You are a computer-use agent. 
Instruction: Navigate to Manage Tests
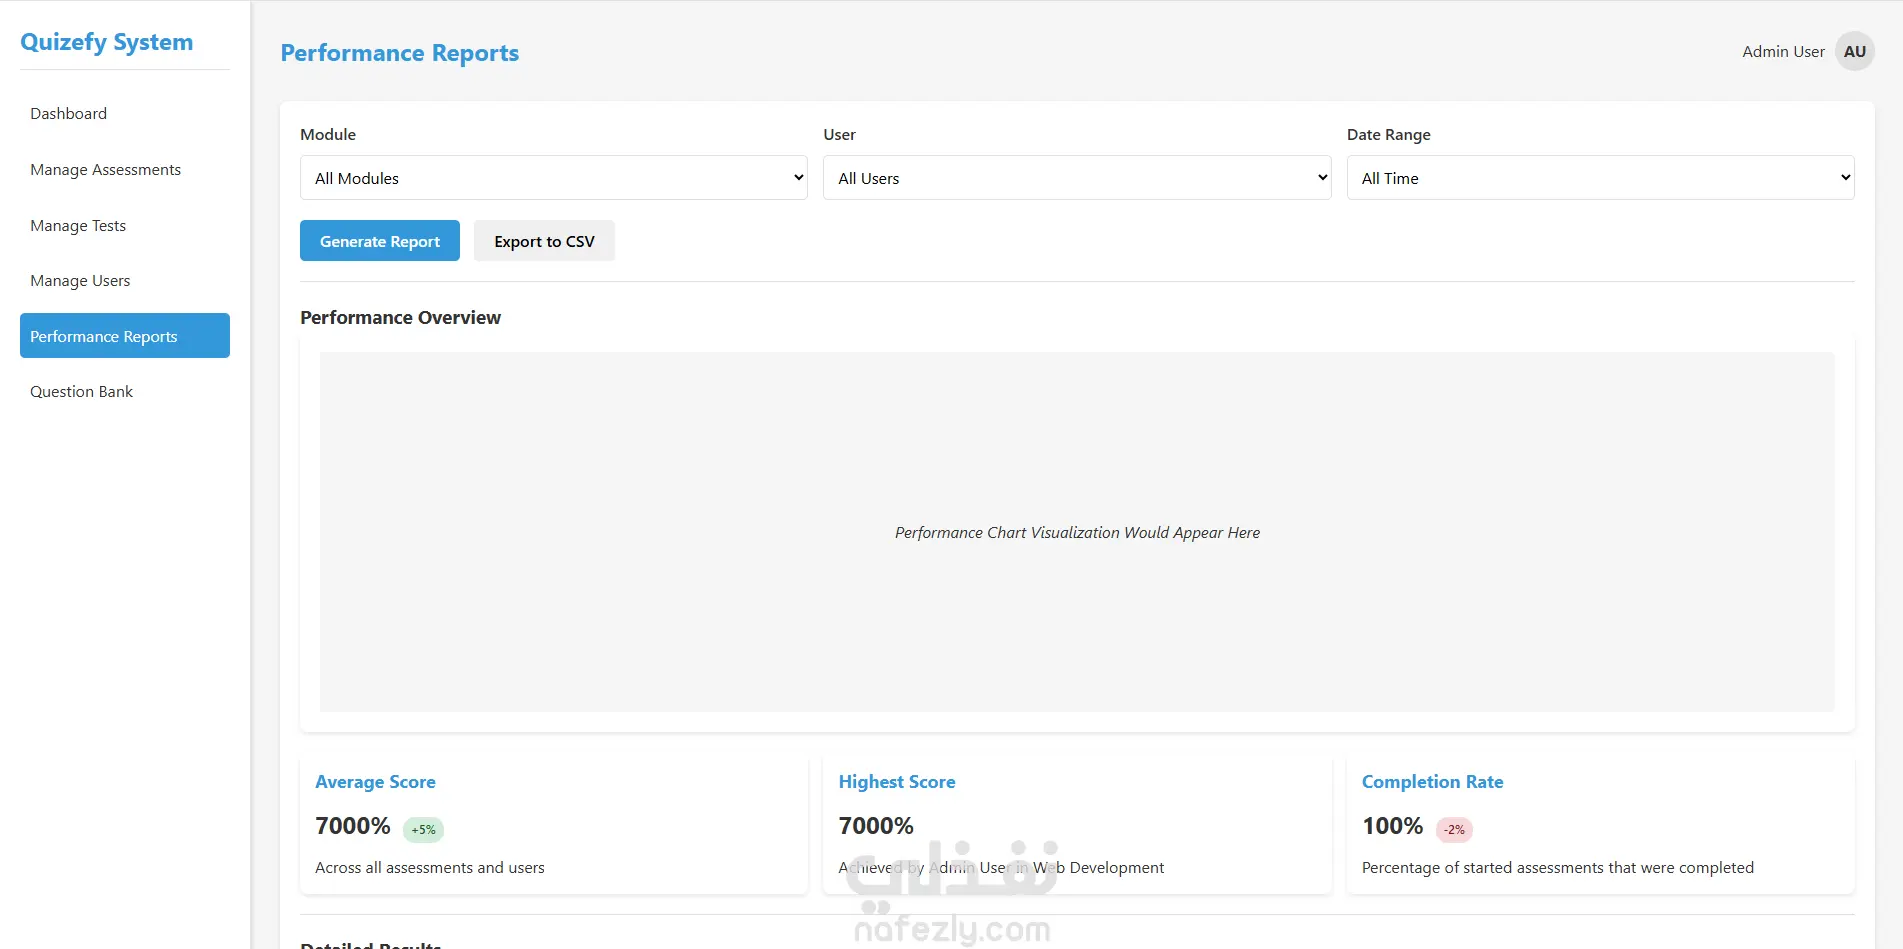click(78, 226)
